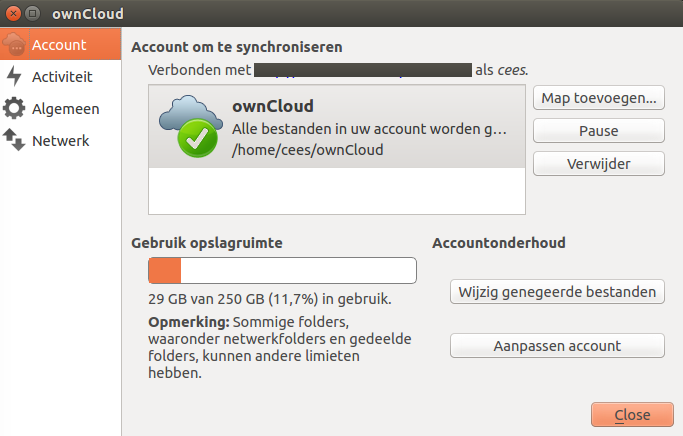This screenshot has height=436, width=683.
Task: Close the window via title bar button
Action: click(x=12, y=13)
